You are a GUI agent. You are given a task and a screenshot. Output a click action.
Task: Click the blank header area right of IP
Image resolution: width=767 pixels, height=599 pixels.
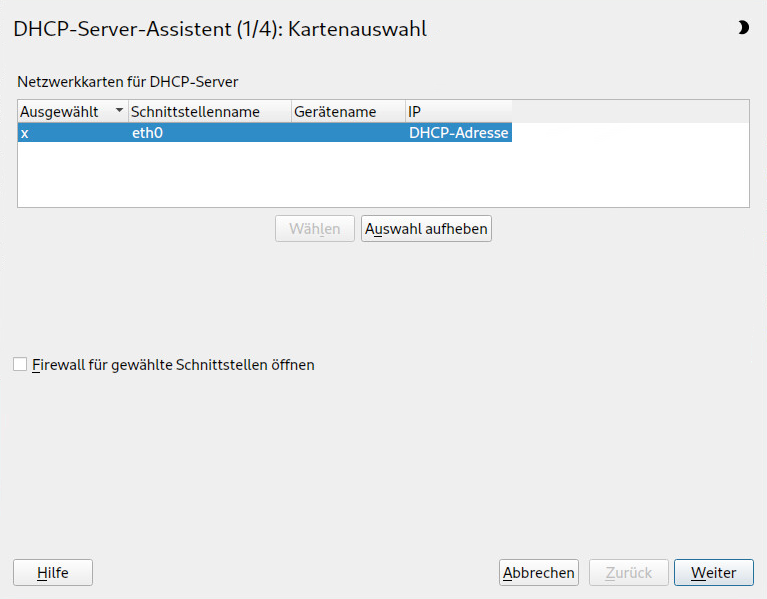tap(630, 112)
